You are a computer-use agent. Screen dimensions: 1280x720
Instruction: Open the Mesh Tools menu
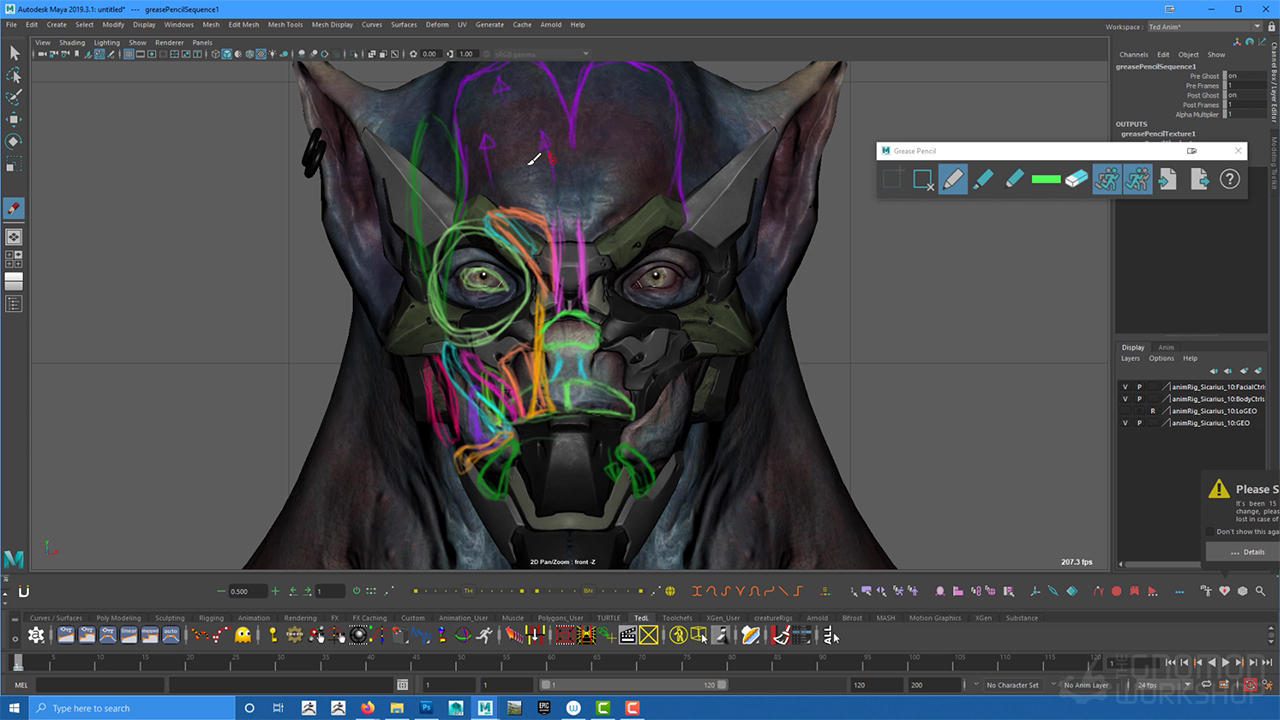tap(285, 24)
